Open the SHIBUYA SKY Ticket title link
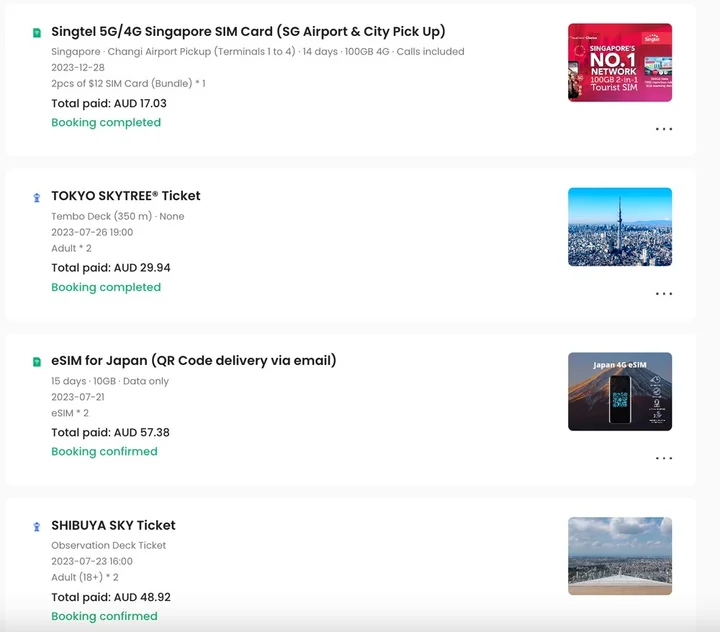 point(113,525)
